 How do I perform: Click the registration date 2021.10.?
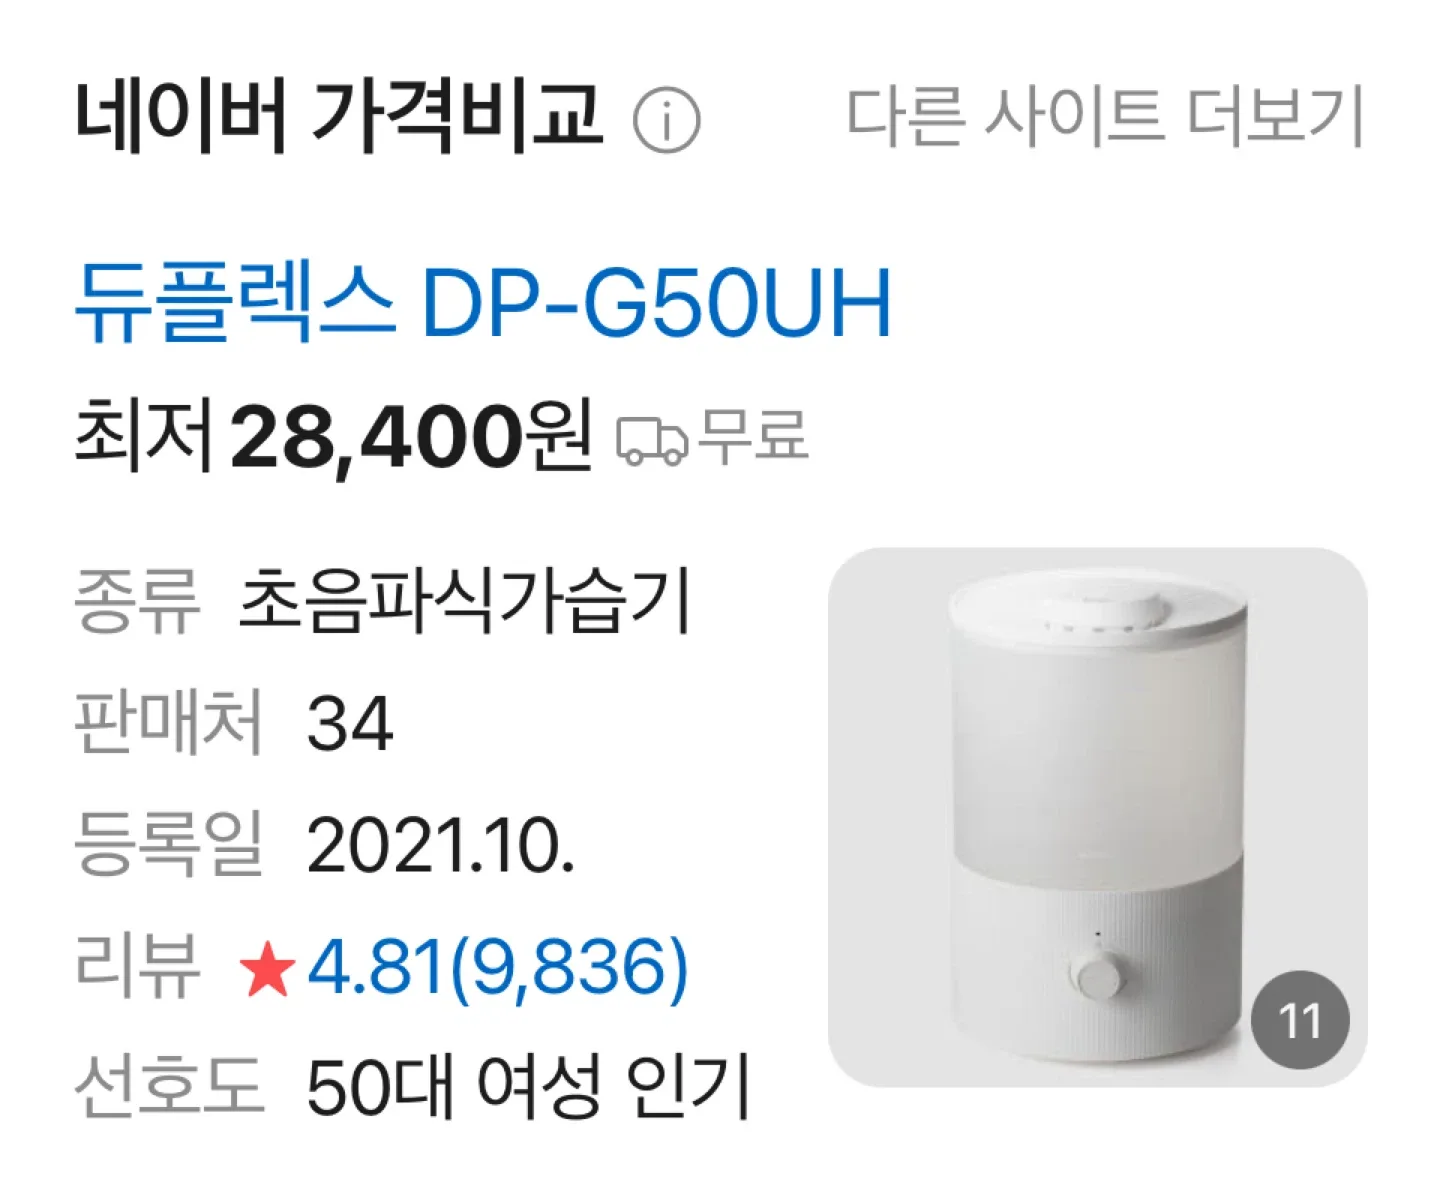(441, 846)
